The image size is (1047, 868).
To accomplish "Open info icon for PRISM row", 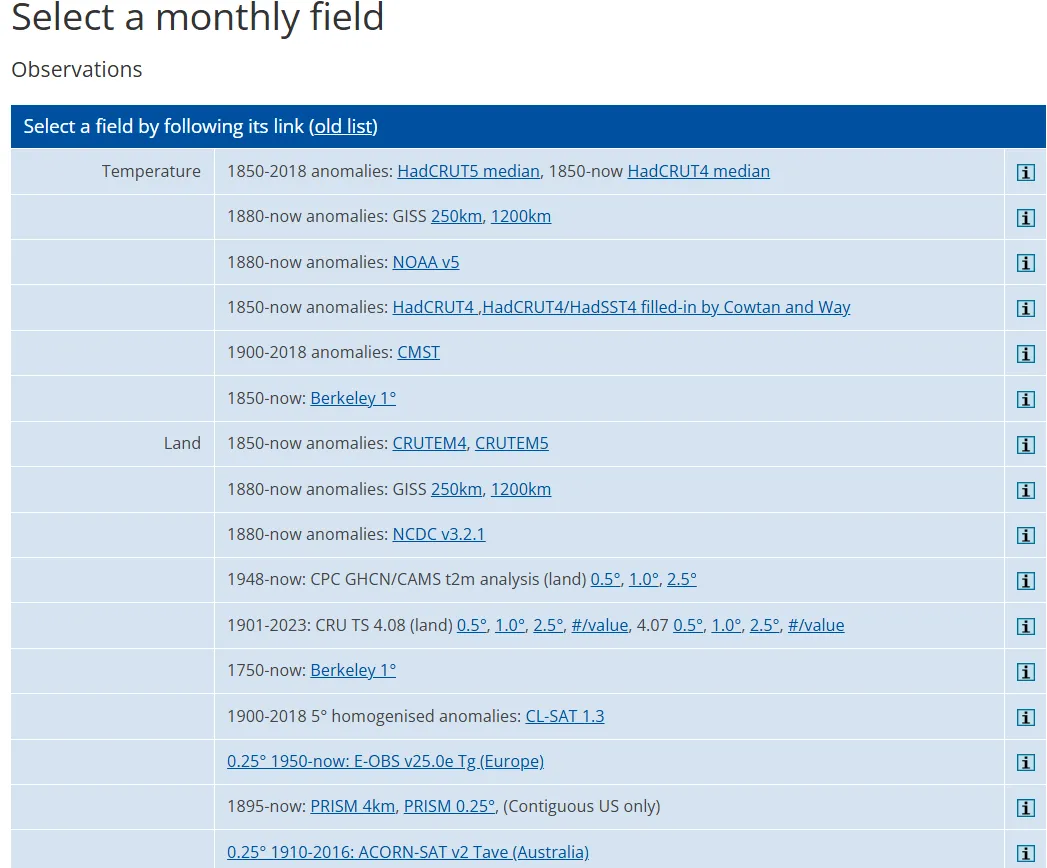I will [1026, 808].
